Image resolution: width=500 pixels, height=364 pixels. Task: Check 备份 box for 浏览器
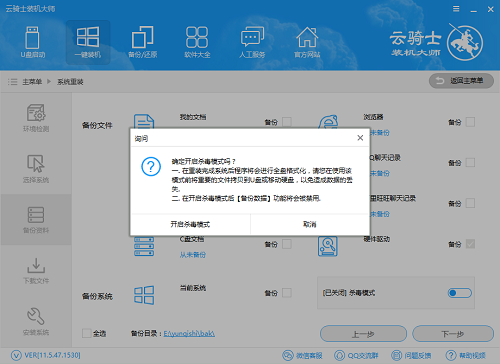click(x=470, y=122)
